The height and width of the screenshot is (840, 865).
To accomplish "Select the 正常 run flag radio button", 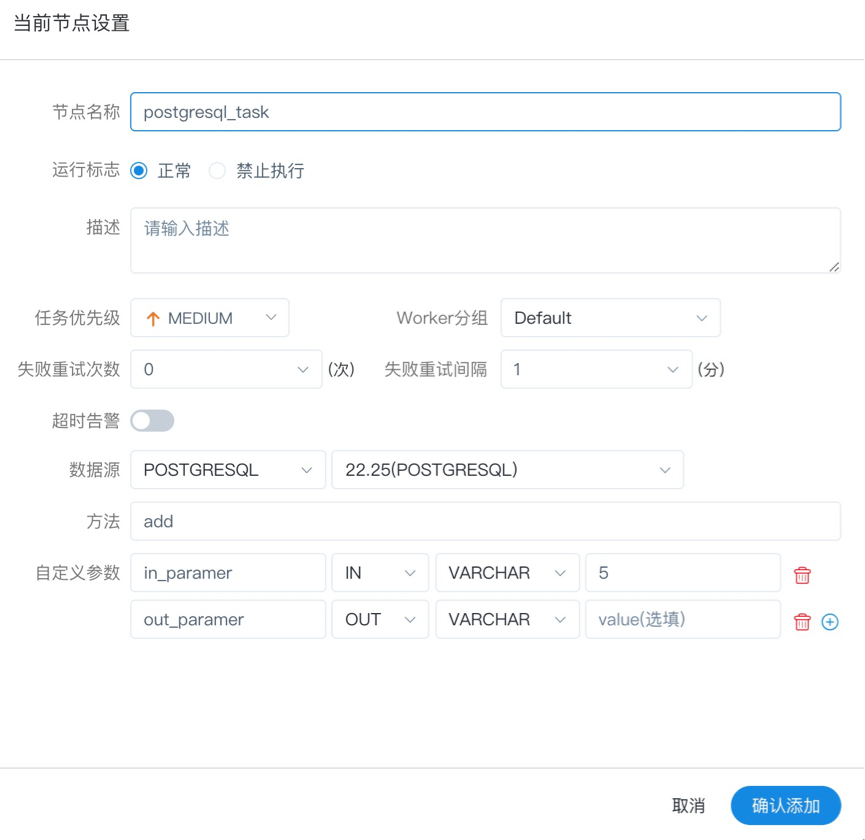I will coord(139,171).
